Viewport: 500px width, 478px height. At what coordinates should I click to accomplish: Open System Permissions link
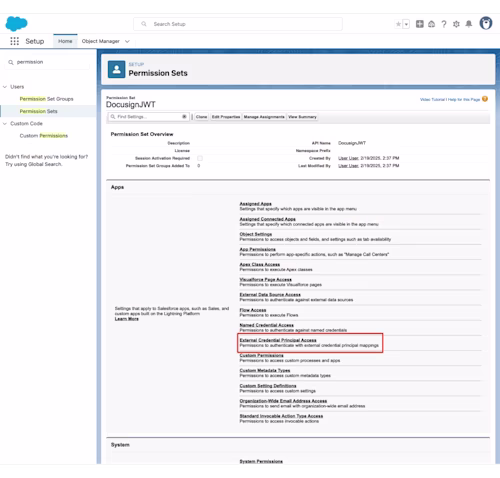(261, 461)
